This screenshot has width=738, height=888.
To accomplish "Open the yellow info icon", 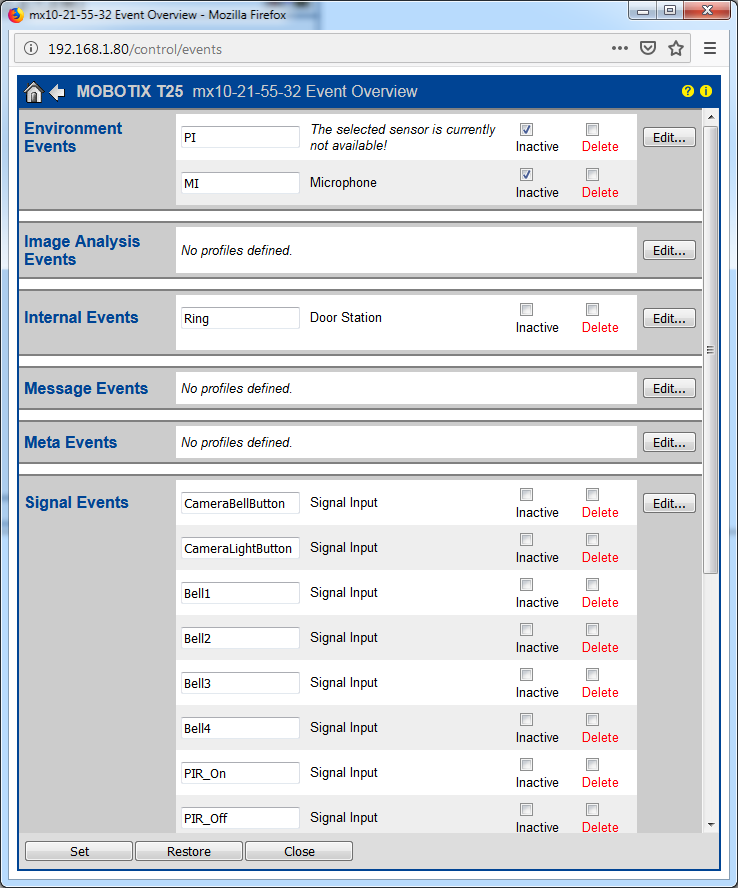I will 706,91.
